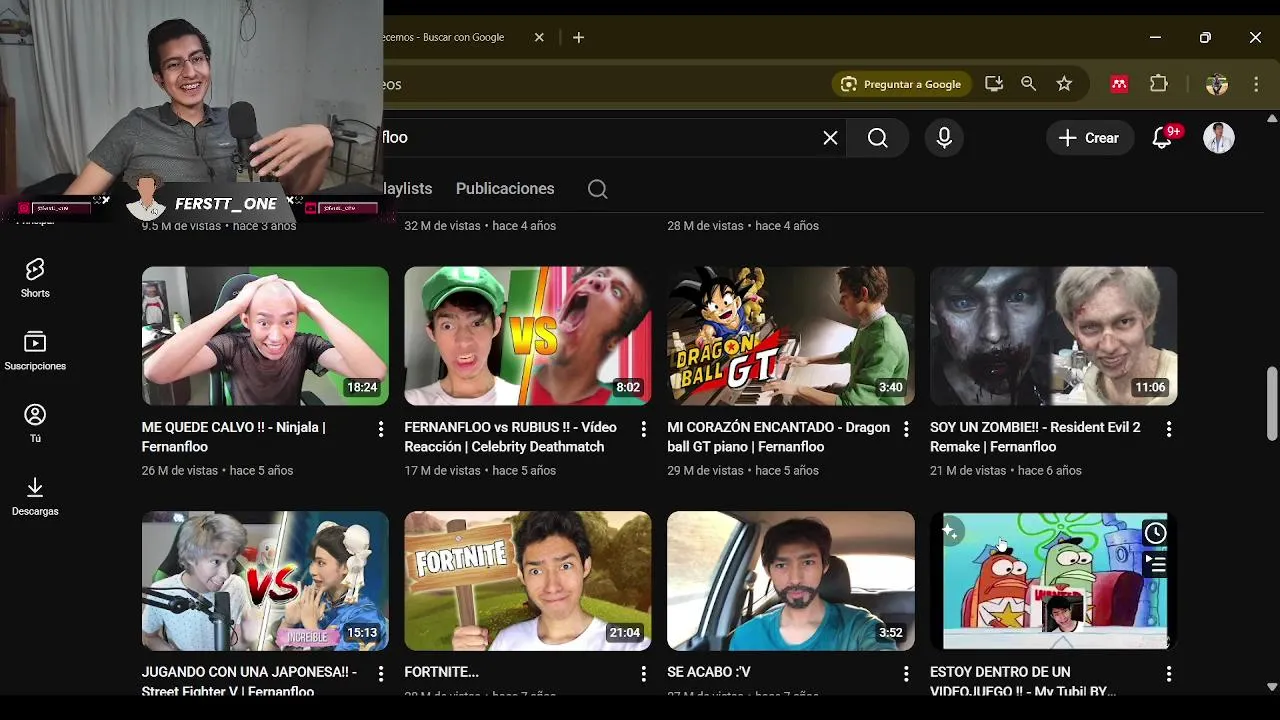Open options for JUGANDO CON UNA JAPONESA video
Viewport: 1280px width, 720px height.
(x=380, y=674)
